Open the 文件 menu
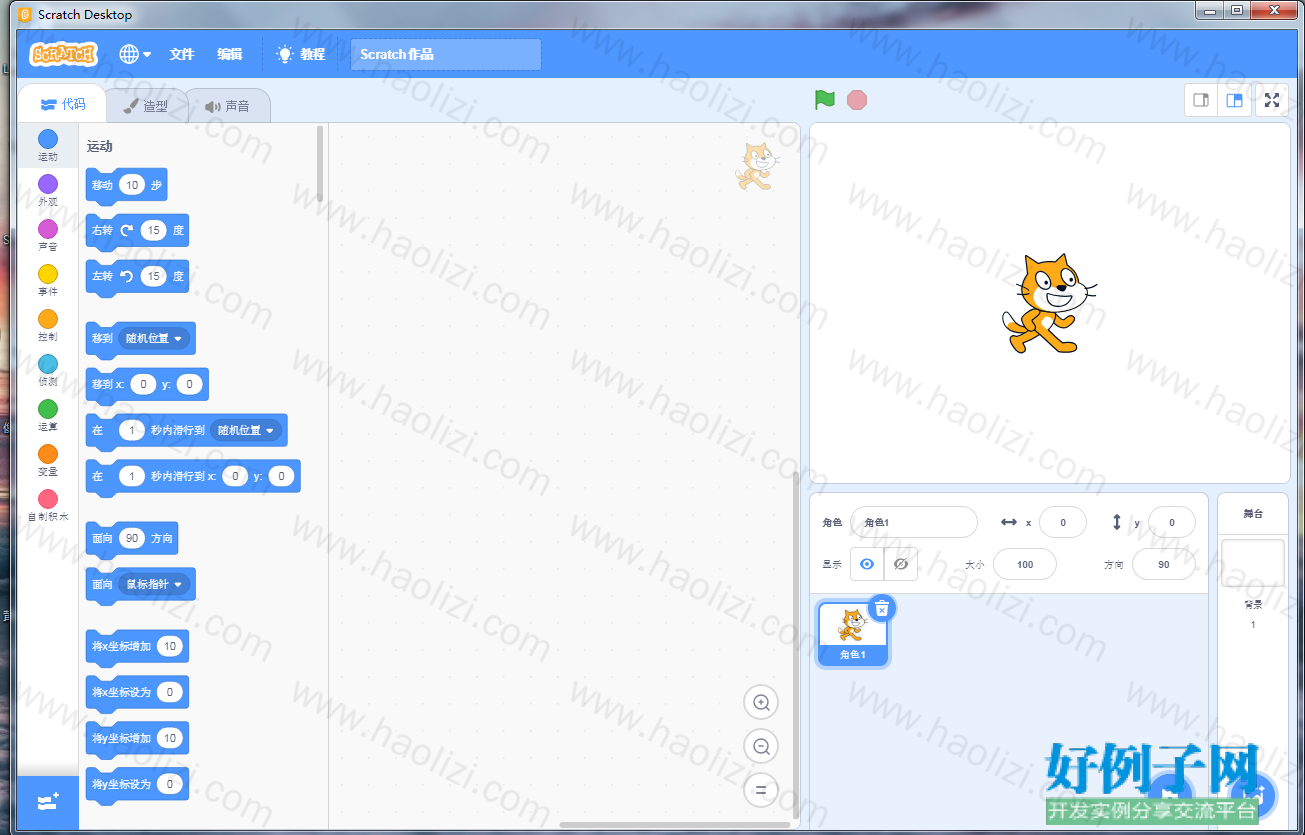 182,54
